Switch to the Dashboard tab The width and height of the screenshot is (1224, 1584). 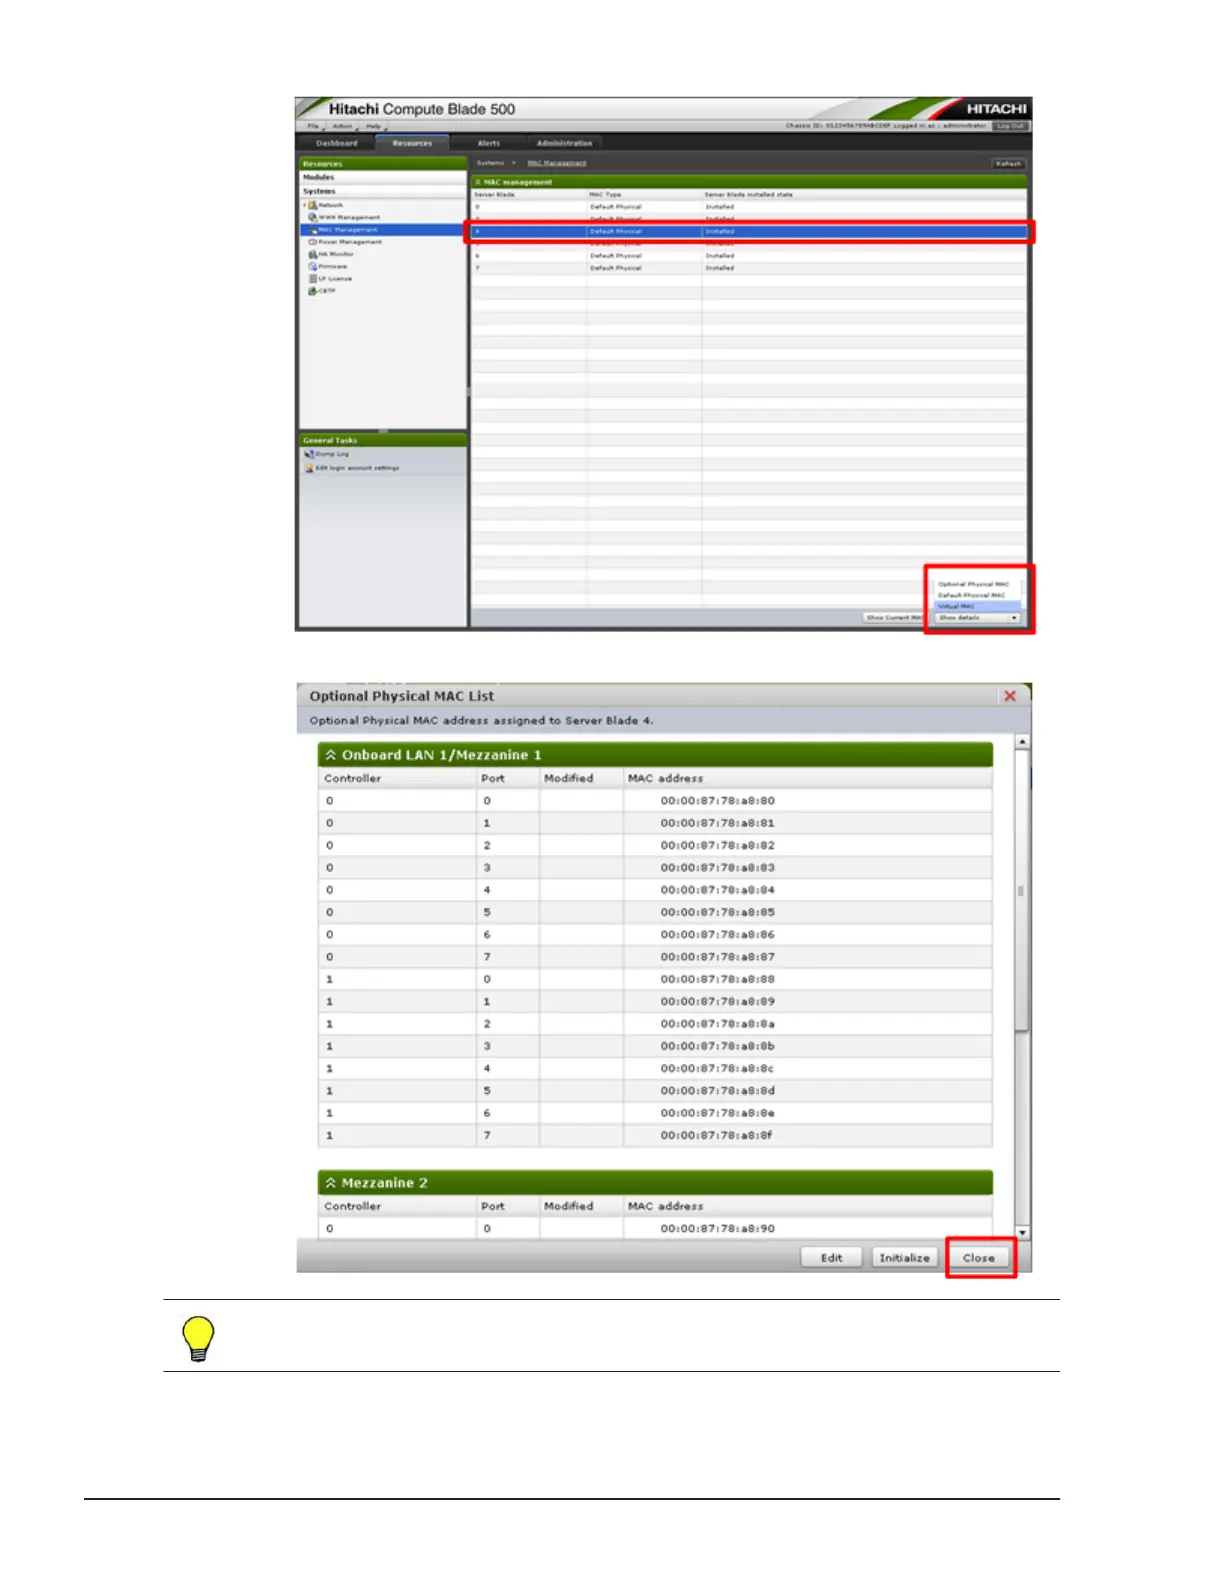tap(337, 143)
